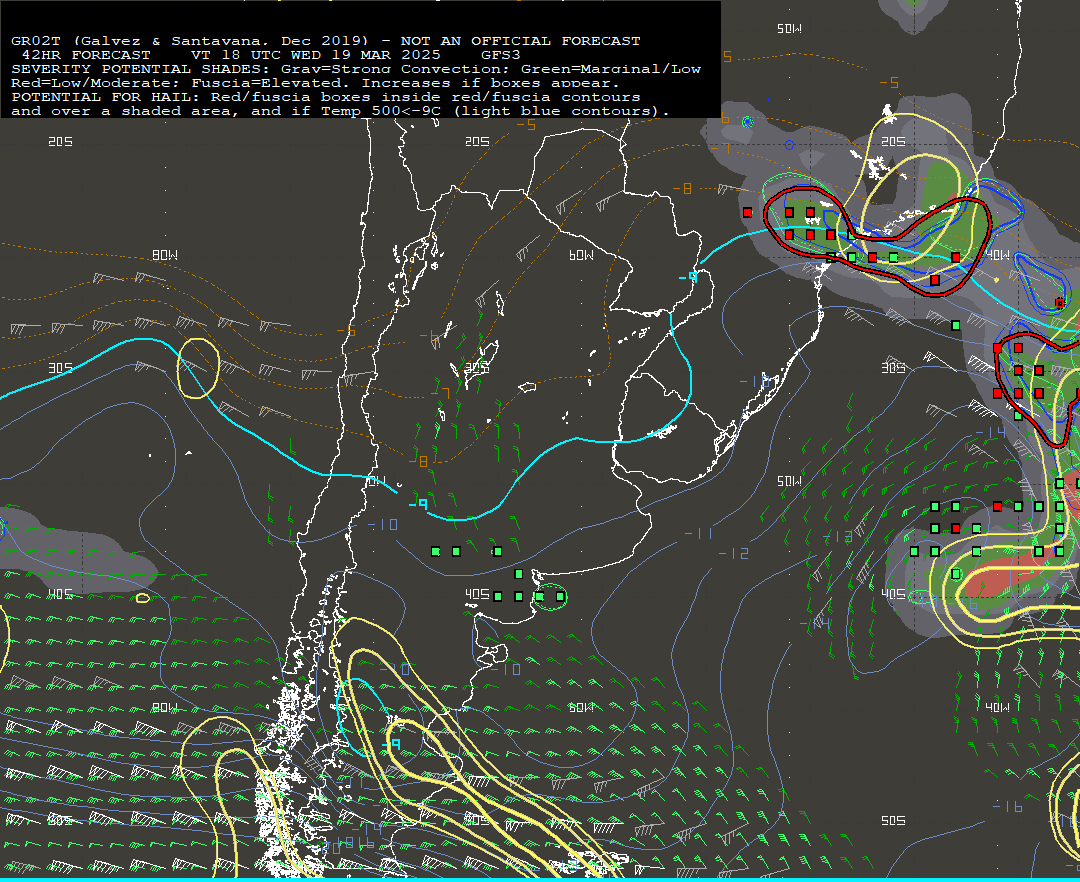
Task: Click the "GFS3" model label
Action: click(x=501, y=55)
